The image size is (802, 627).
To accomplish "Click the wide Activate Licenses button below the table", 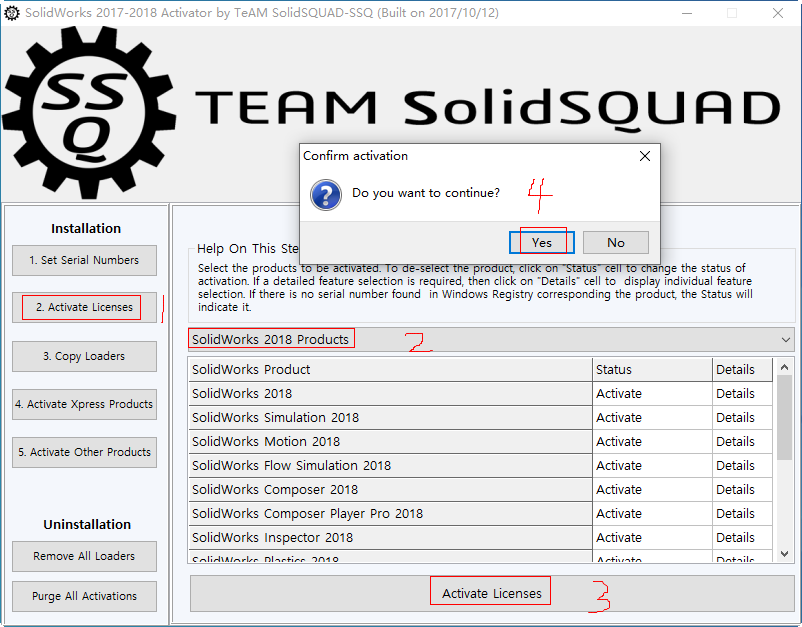I will [492, 593].
